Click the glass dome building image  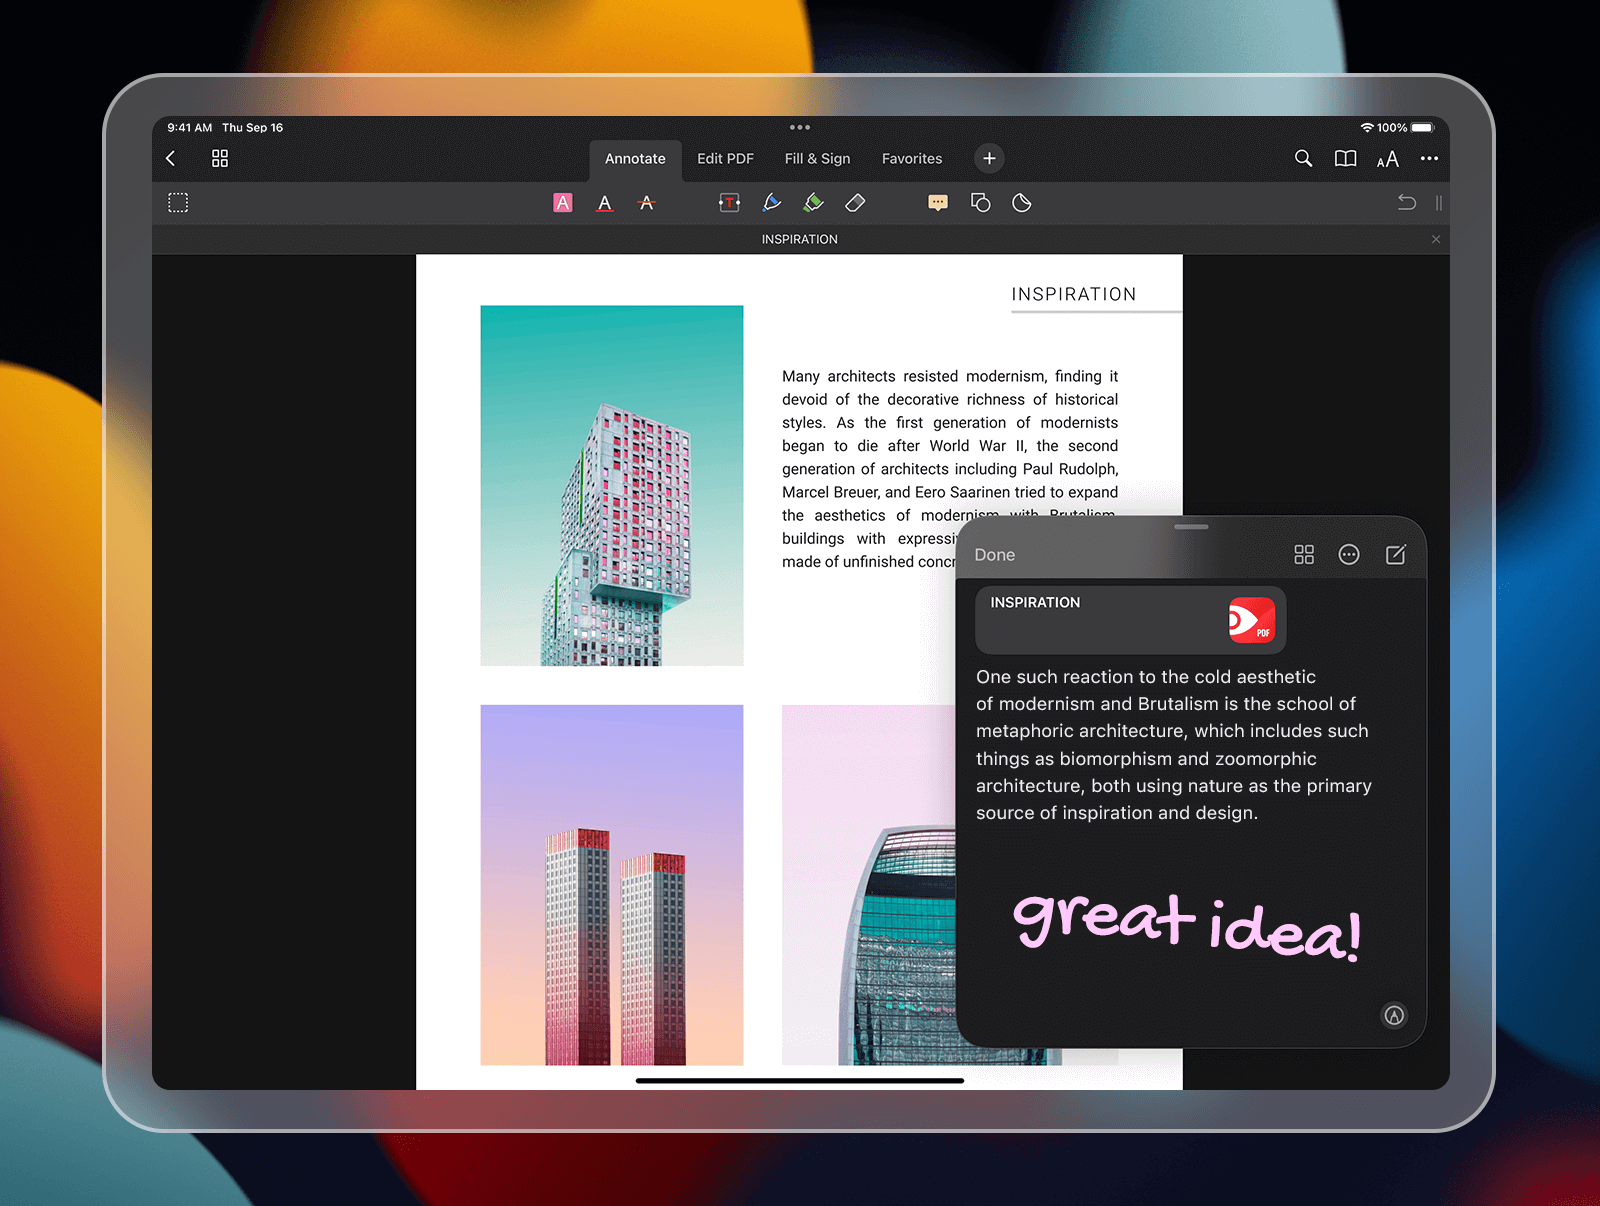click(869, 885)
